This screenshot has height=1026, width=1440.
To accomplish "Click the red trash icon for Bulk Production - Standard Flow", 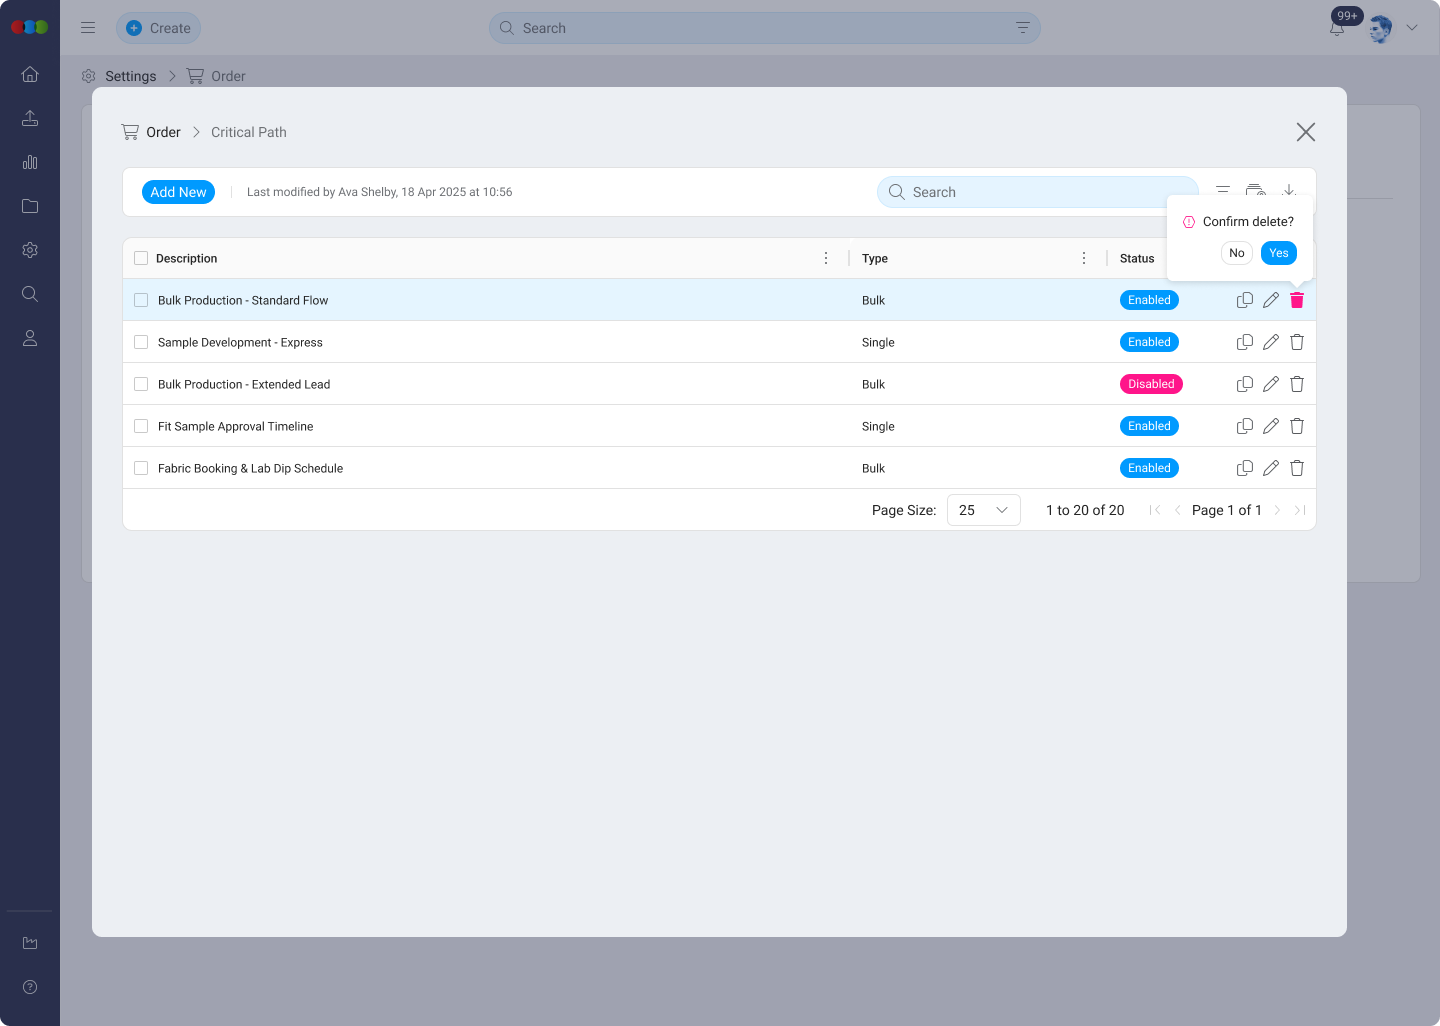I will 1297,300.
